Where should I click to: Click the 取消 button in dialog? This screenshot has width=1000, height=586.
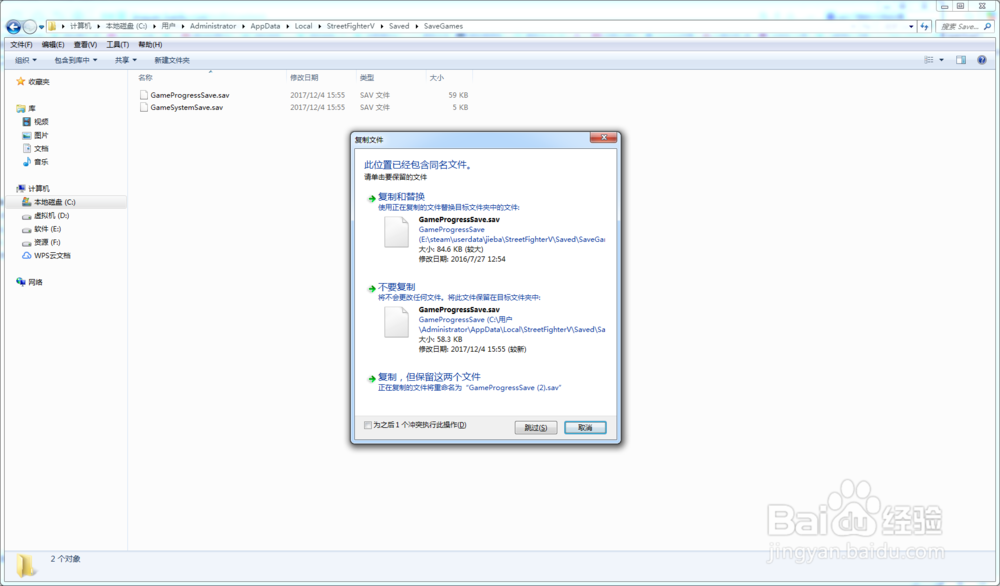point(585,427)
